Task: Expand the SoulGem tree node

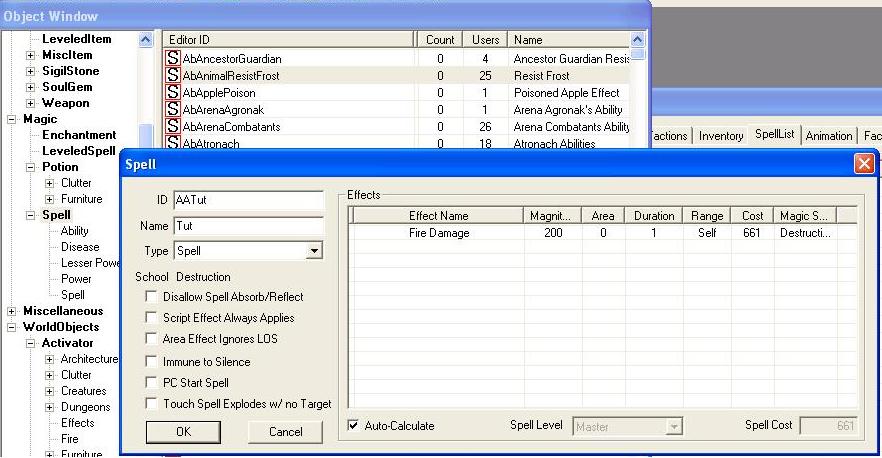Action: click(x=30, y=87)
